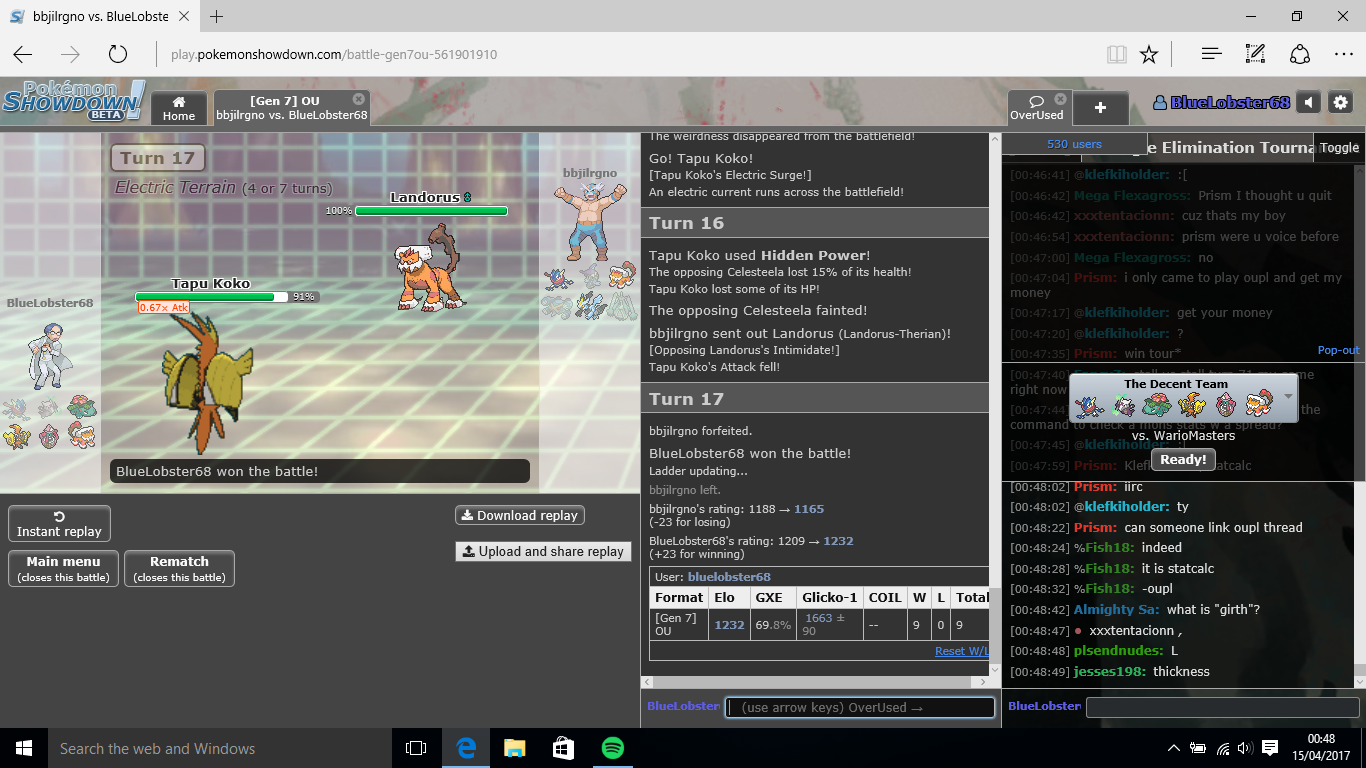Screen dimensions: 1366x768
Task: Download the battle replay
Action: pos(519,515)
